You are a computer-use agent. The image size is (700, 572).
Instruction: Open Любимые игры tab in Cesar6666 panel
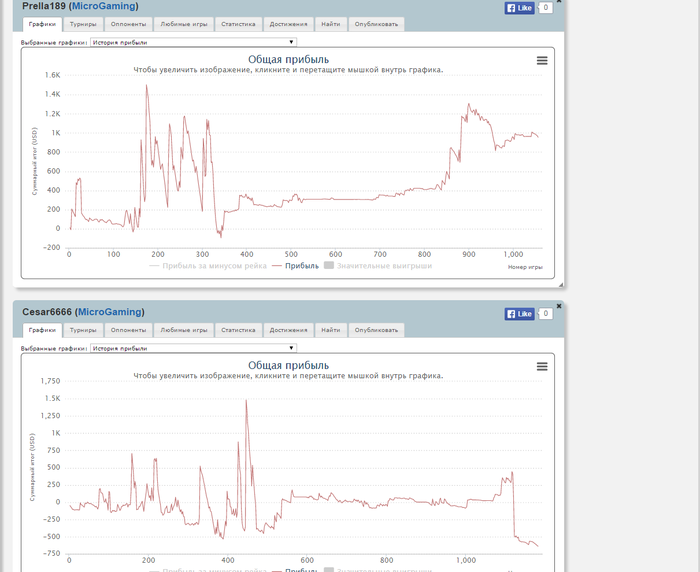tap(184, 330)
